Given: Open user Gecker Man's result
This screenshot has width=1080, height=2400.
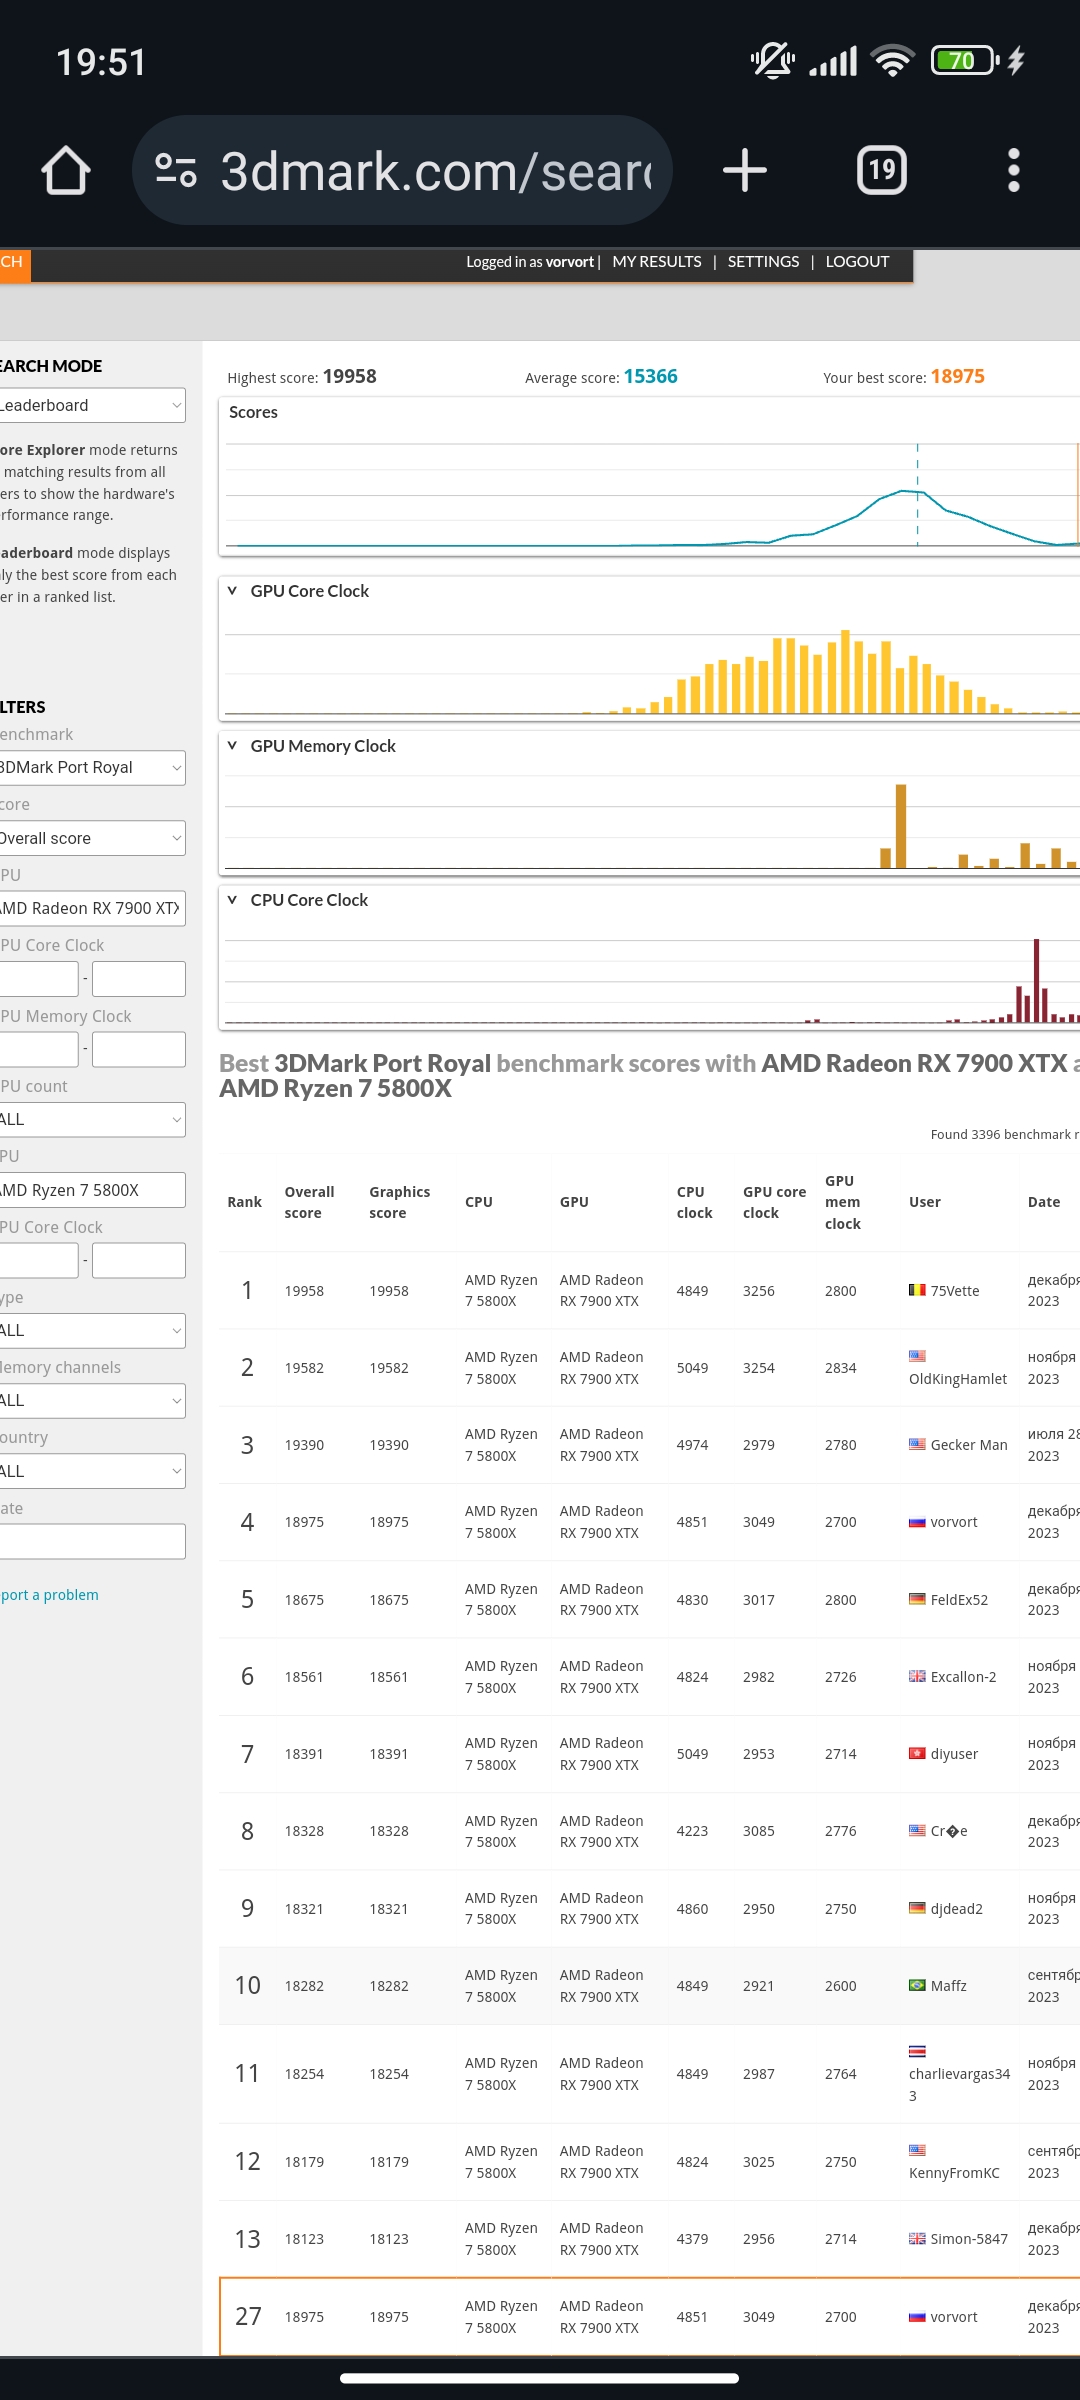Looking at the screenshot, I should (x=969, y=1445).
